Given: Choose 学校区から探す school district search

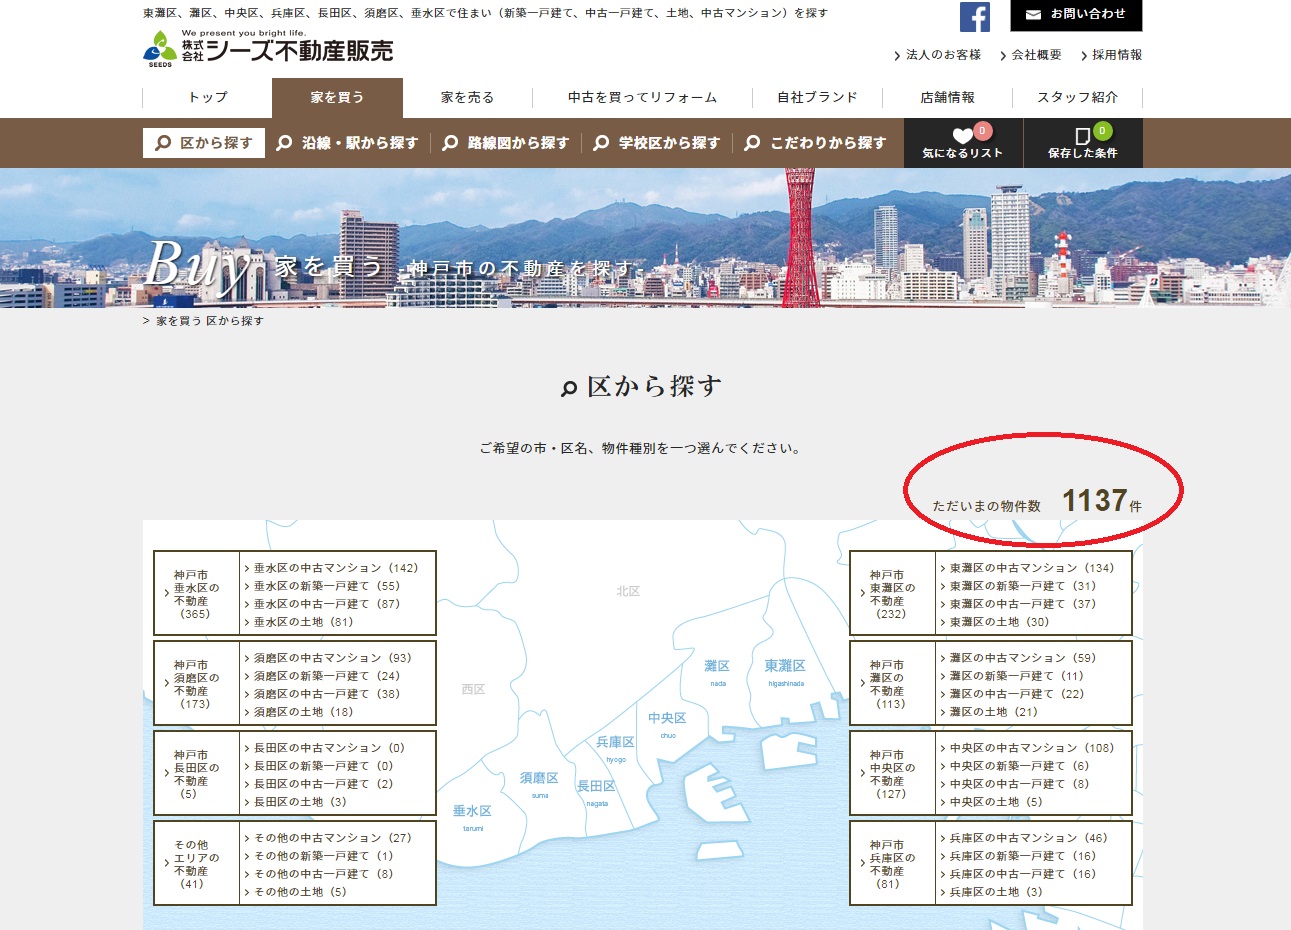Looking at the screenshot, I should tap(657, 143).
